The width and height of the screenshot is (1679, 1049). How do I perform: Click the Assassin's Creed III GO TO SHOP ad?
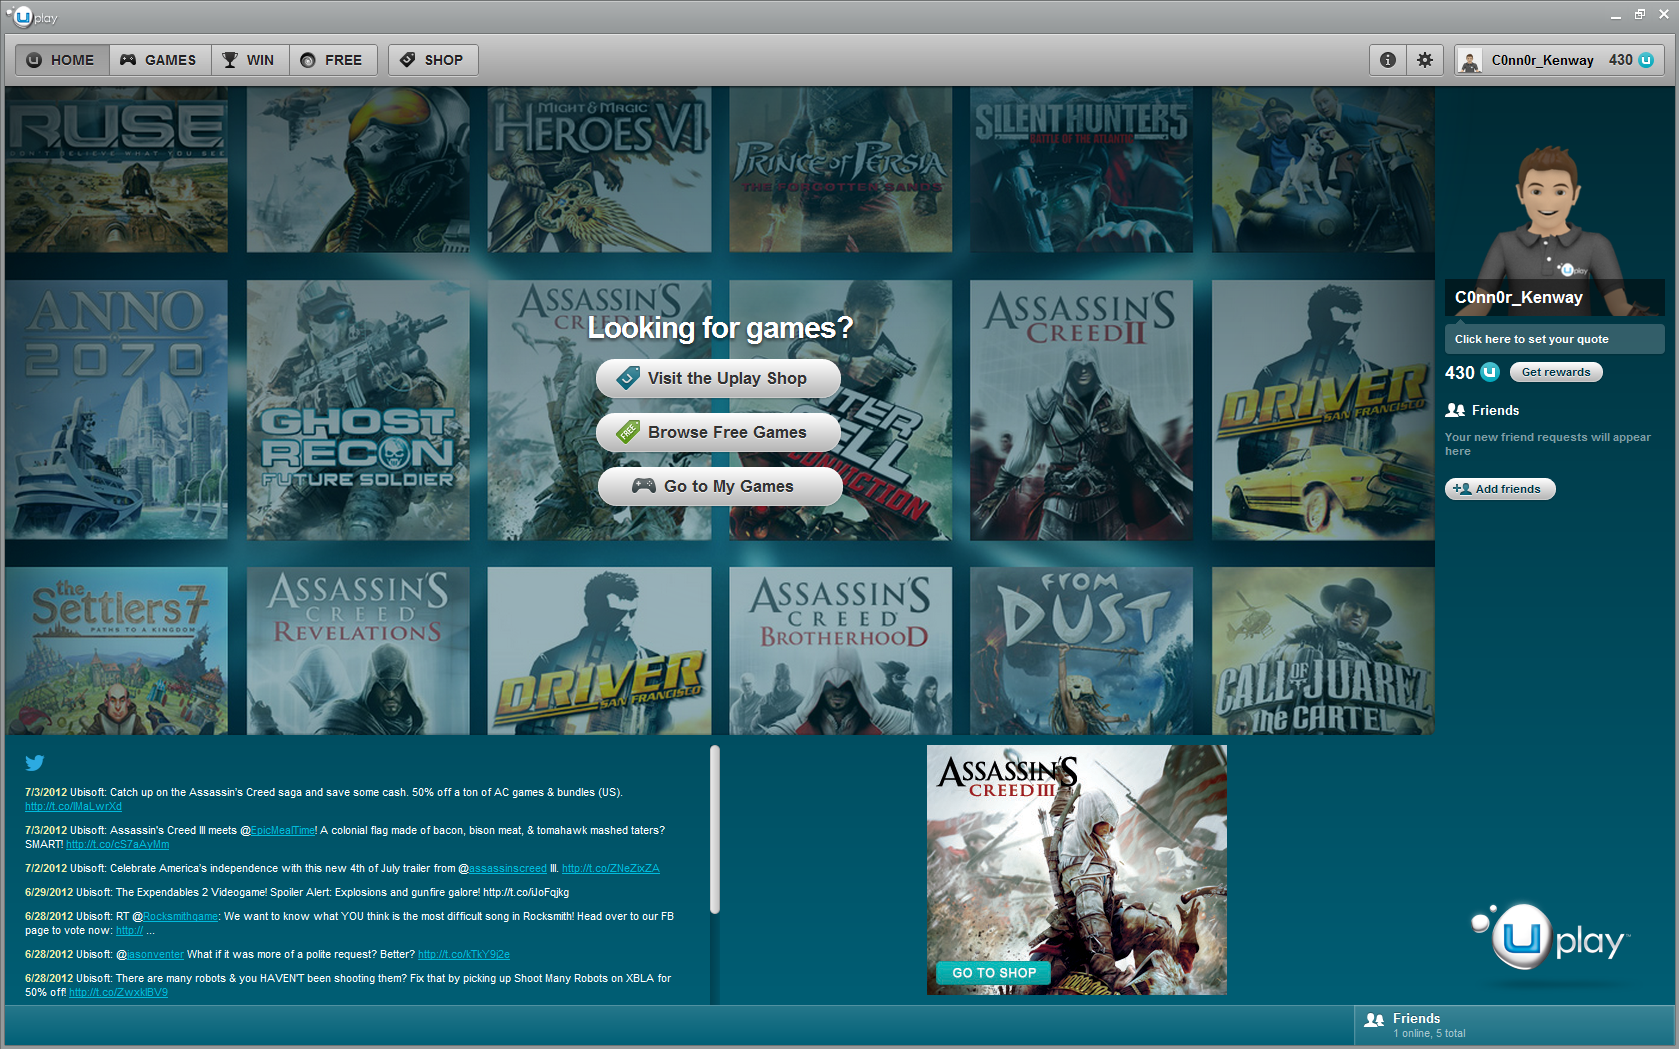tap(992, 972)
